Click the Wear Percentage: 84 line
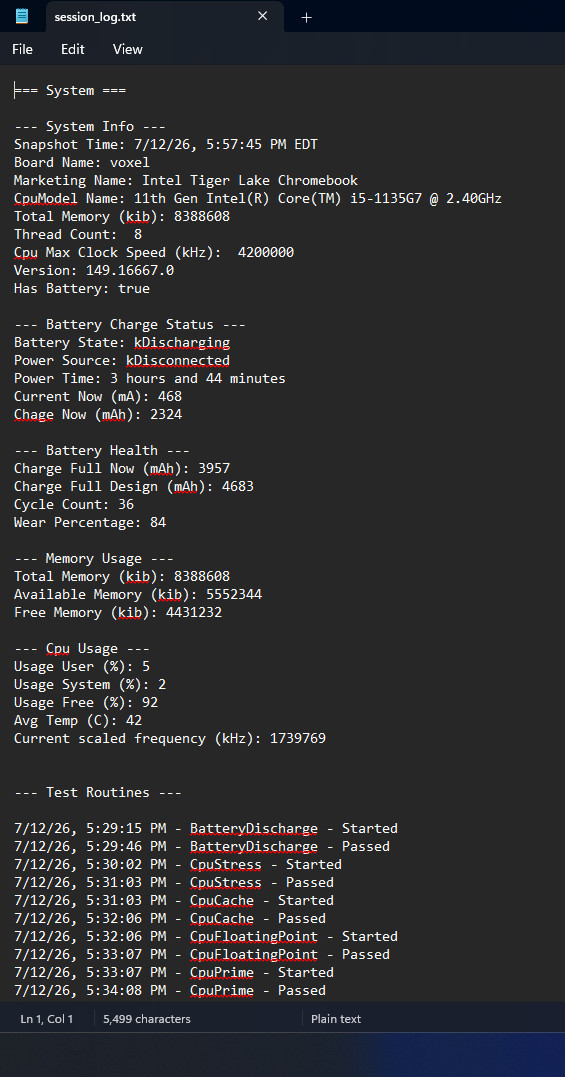The image size is (565, 1077). [90, 523]
